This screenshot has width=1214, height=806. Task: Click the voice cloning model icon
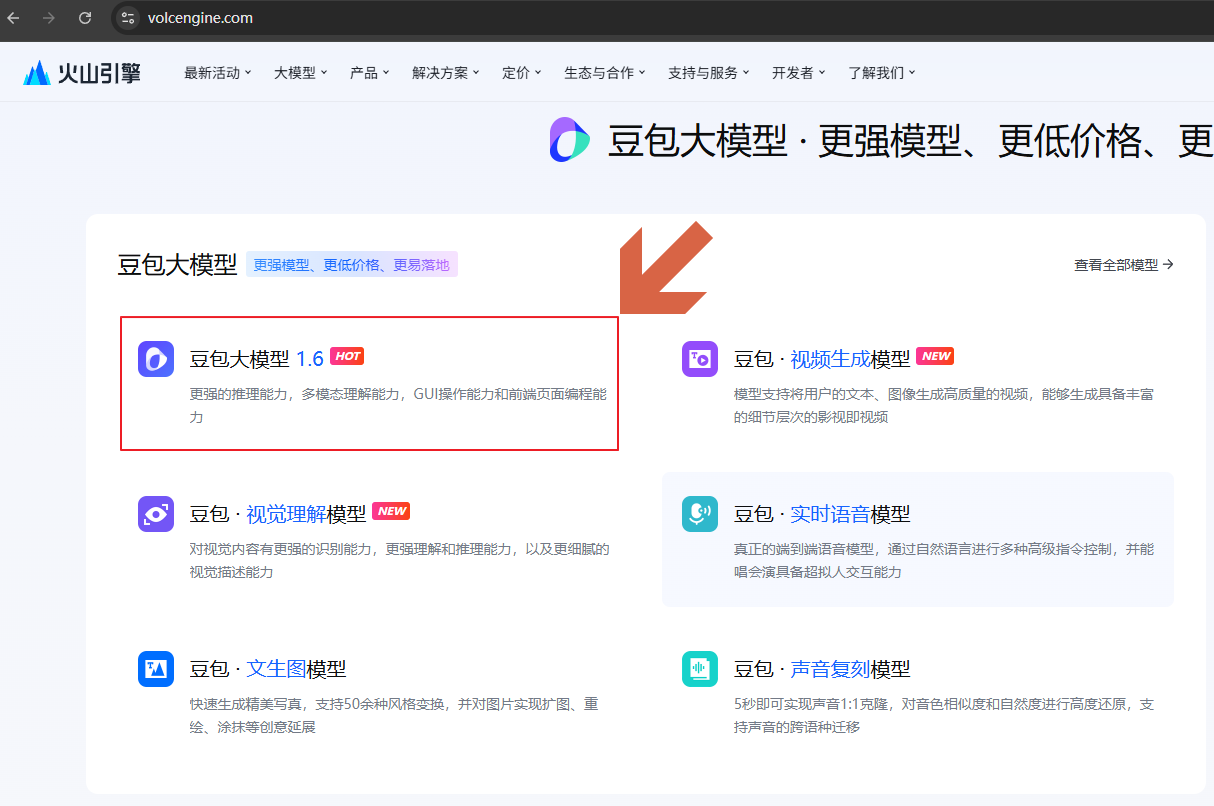click(x=700, y=669)
